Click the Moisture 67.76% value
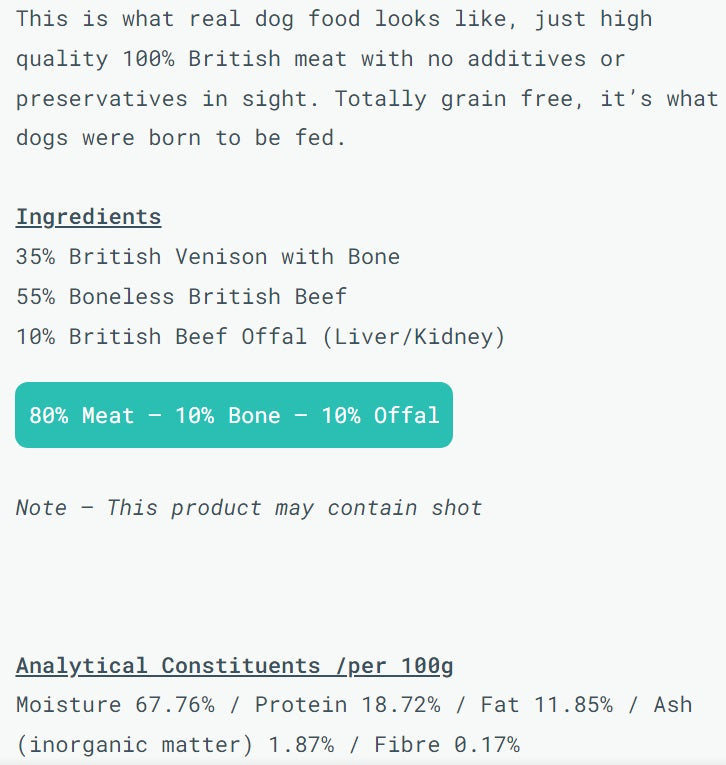Screen dimensions: 726x765 point(115,705)
